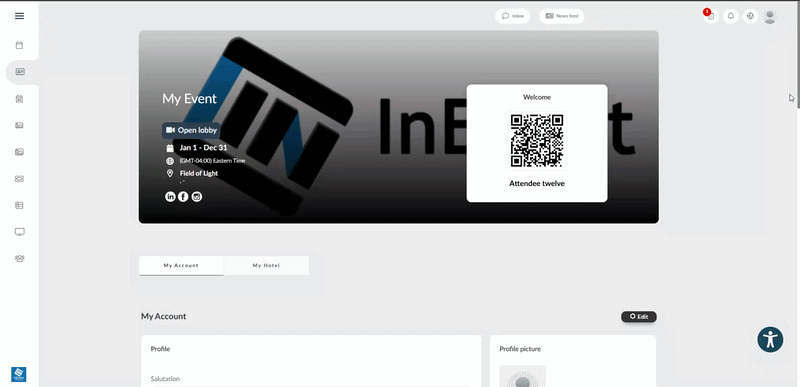This screenshot has width=800, height=387.
Task: Click the ticket-shaped sidebar icon
Action: (19, 178)
